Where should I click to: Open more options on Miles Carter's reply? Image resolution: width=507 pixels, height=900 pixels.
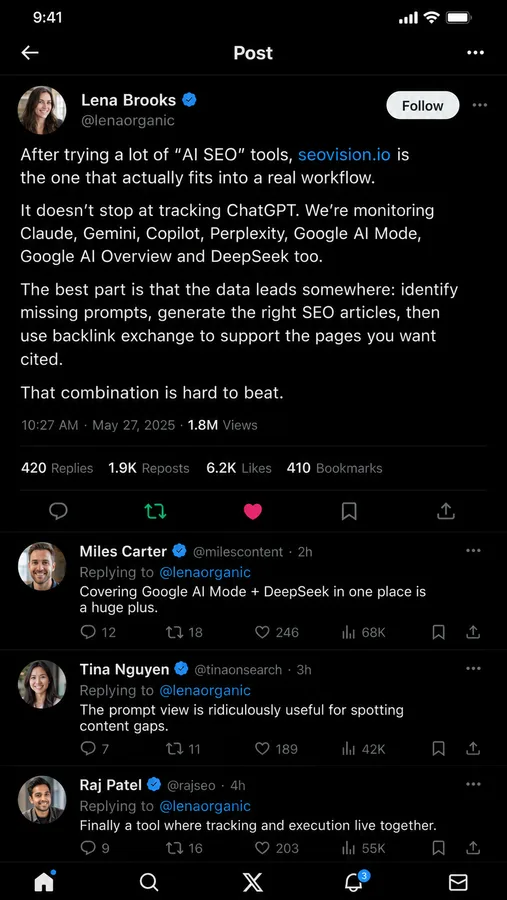[x=473, y=550]
